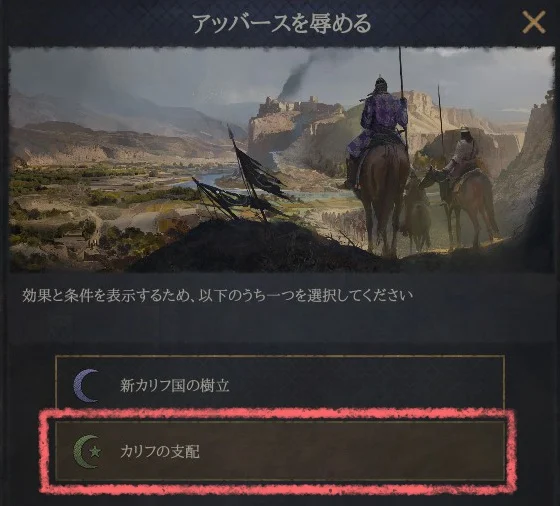Click the 新カリフ国の樹立 label text
560x506 pixels.
click(x=174, y=386)
